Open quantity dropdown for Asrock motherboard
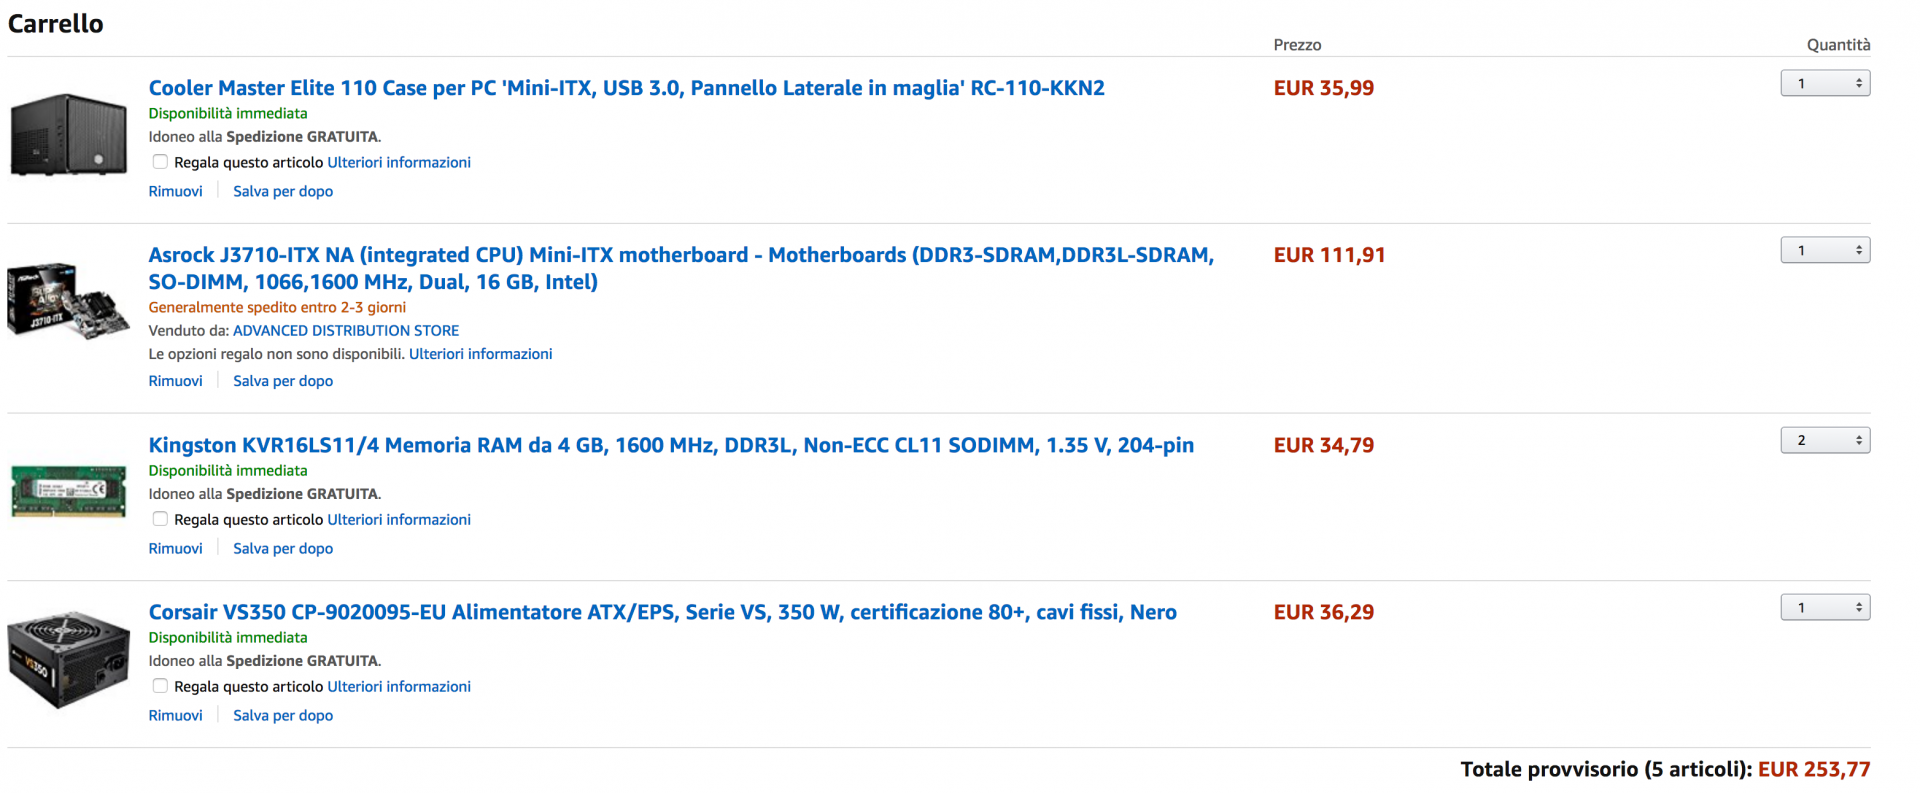1920x793 pixels. point(1825,250)
